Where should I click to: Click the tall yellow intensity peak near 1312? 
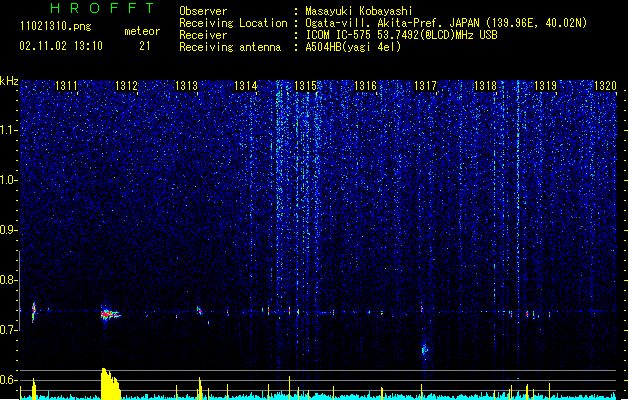point(110,384)
